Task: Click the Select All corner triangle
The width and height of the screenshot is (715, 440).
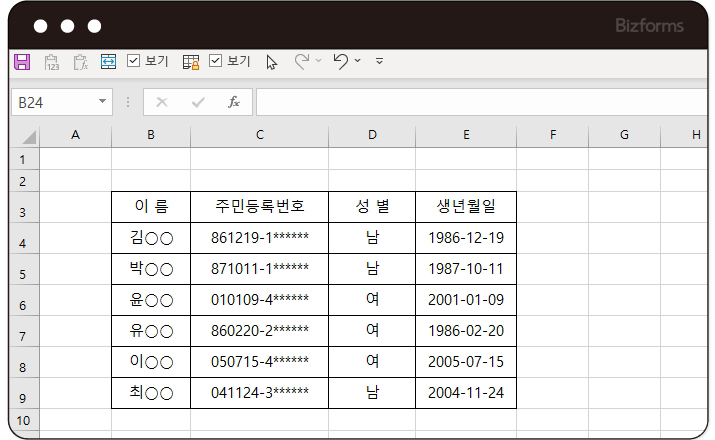Action: click(28, 136)
